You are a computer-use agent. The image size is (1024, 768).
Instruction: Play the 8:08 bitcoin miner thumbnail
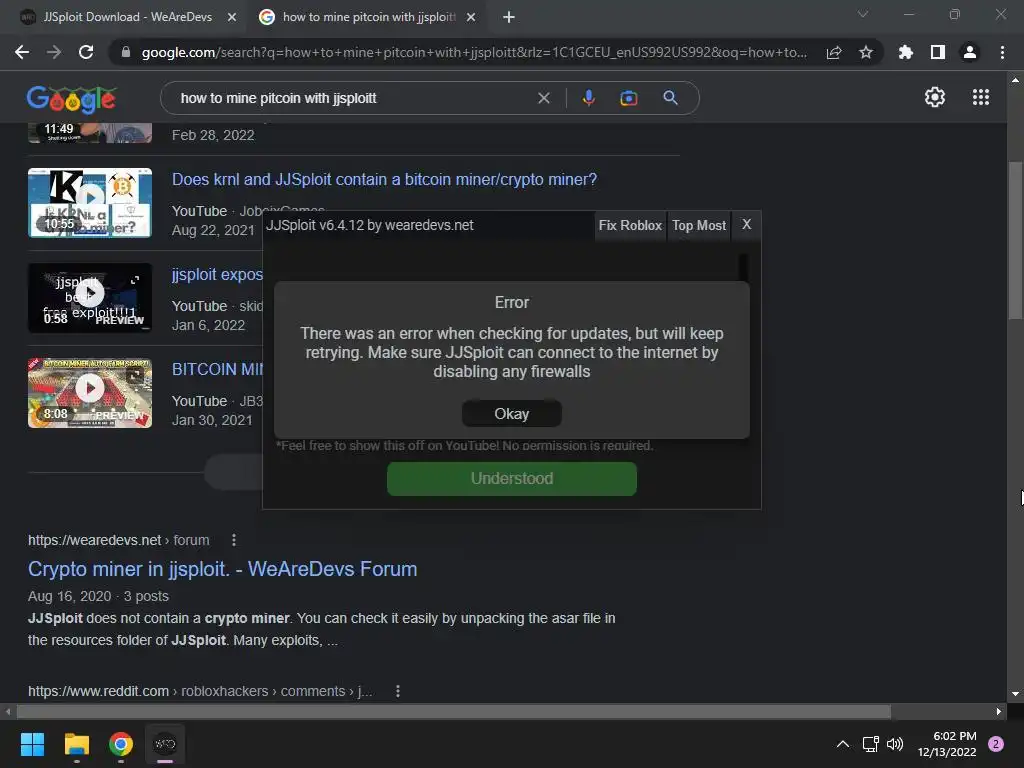pyautogui.click(x=90, y=393)
